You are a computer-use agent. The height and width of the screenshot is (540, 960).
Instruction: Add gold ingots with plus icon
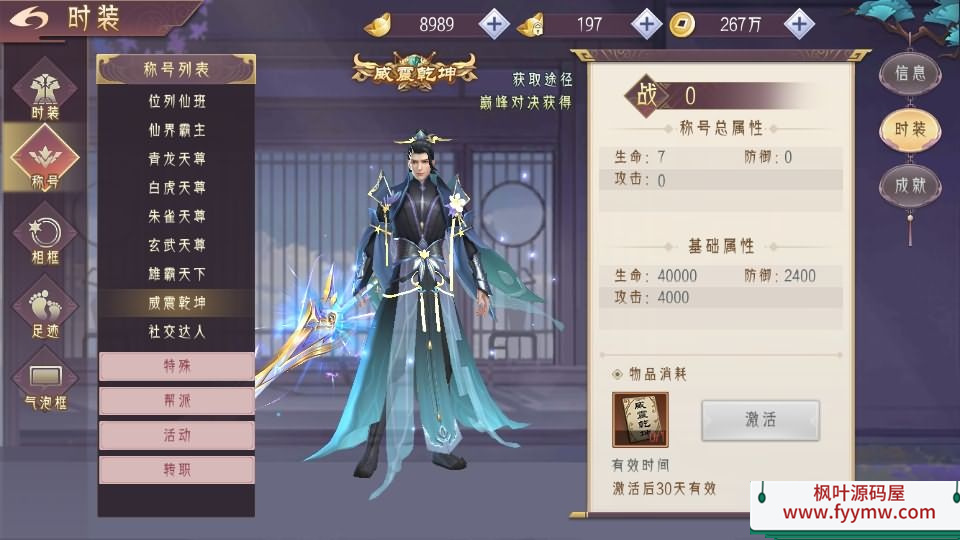[x=493, y=24]
